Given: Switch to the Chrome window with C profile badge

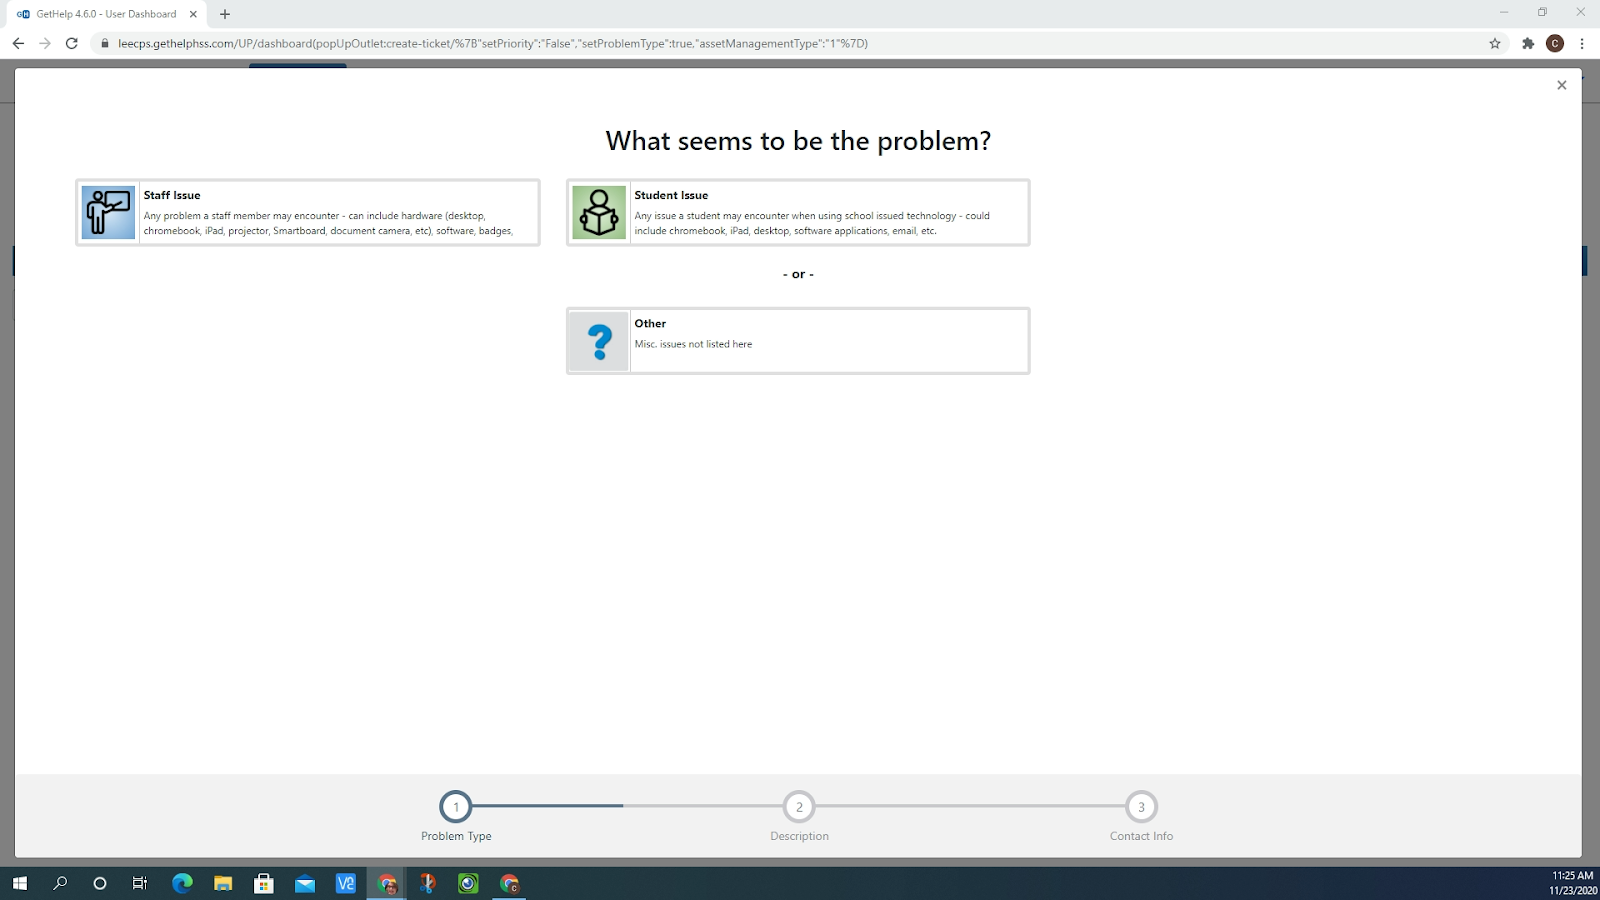Looking at the screenshot, I should 510,883.
